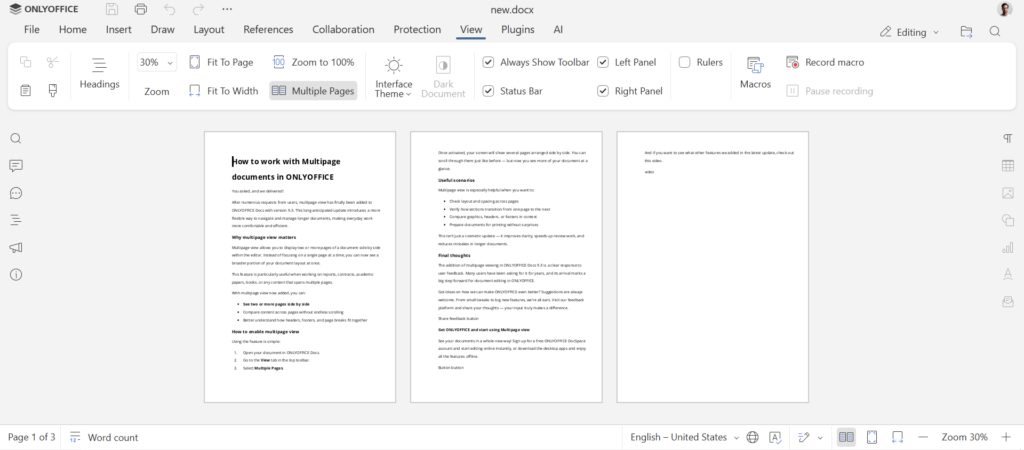Open Text Art settings in right sidebar
This screenshot has width=1024, height=450.
pos(1008,274)
